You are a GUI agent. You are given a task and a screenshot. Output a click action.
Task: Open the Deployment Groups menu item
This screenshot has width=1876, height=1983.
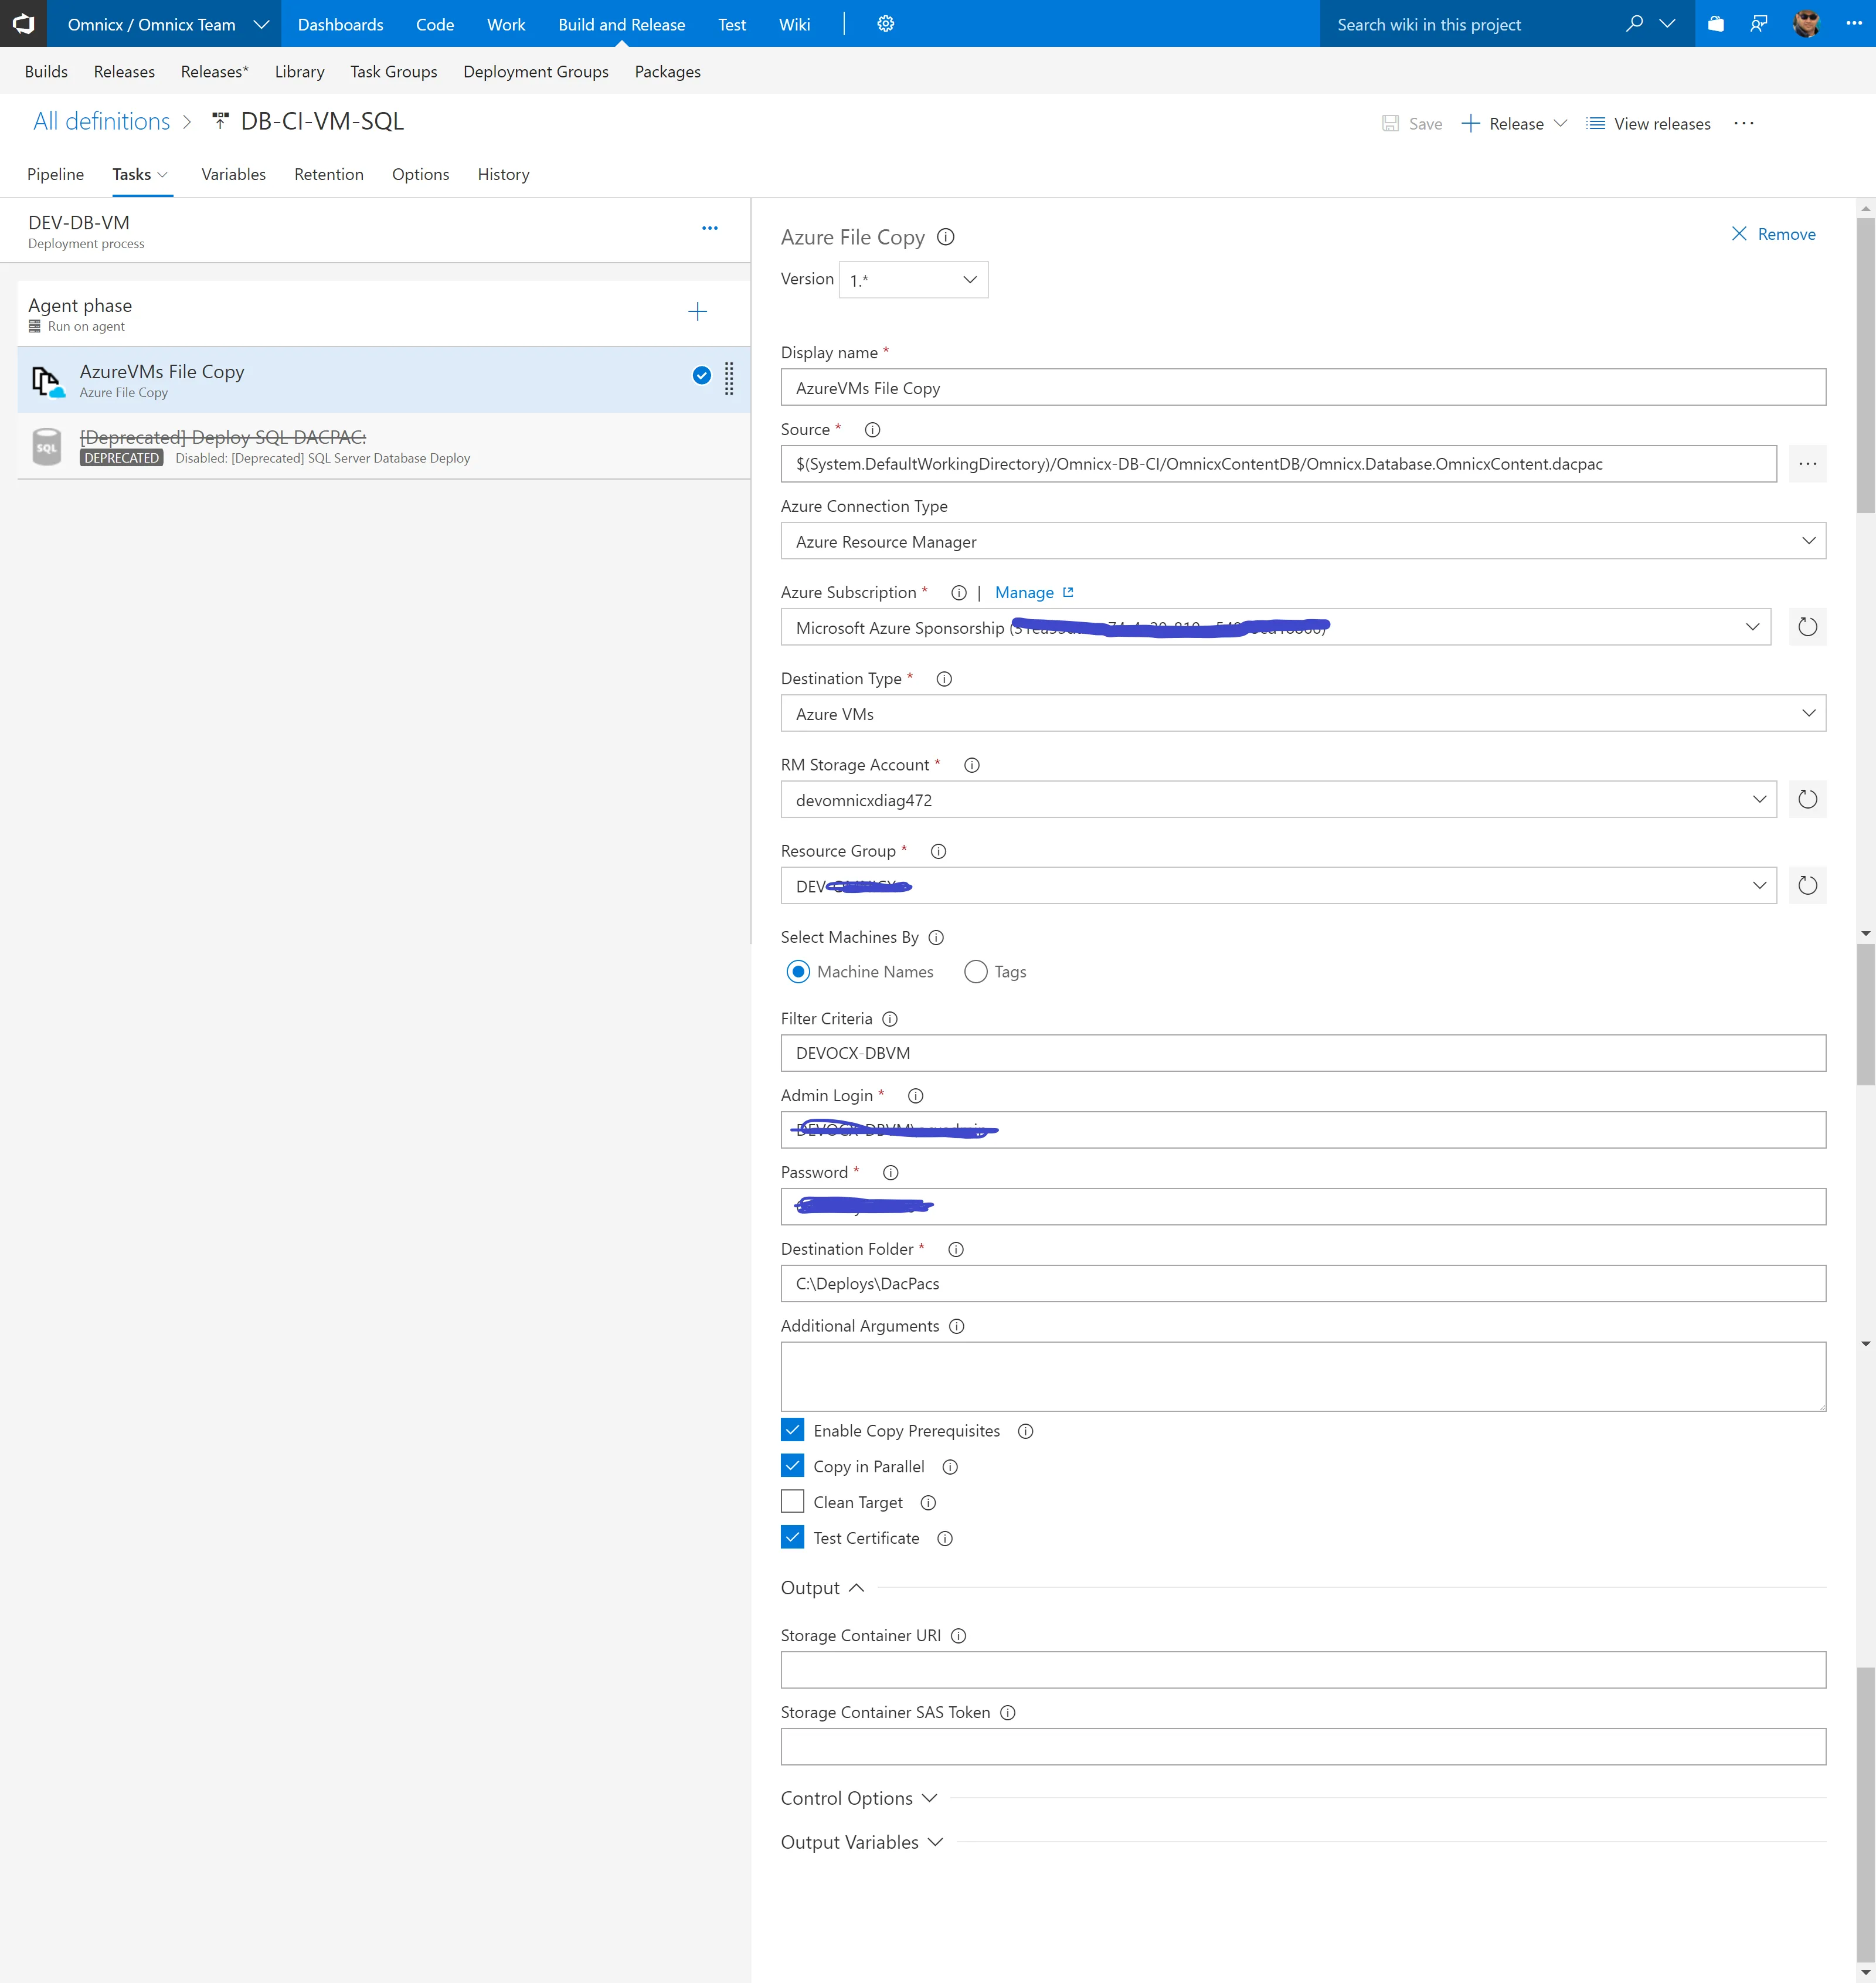(x=535, y=72)
